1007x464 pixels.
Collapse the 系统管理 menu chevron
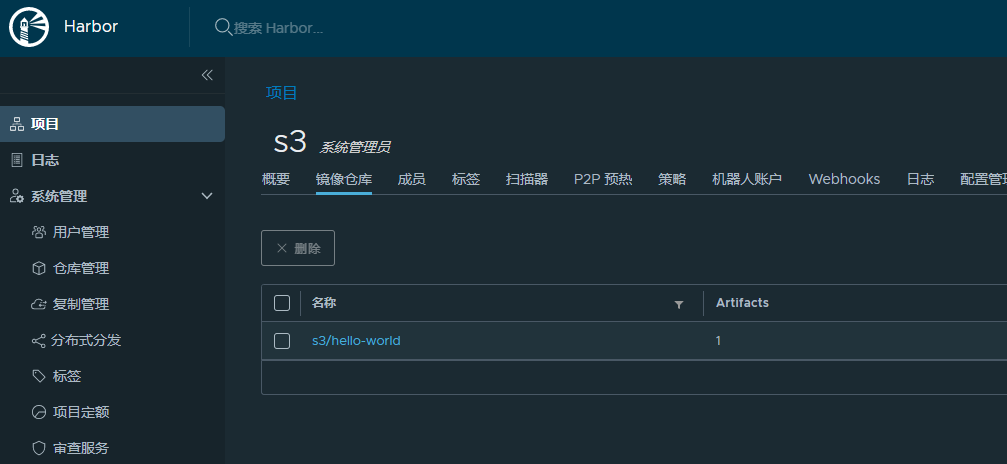(x=207, y=196)
